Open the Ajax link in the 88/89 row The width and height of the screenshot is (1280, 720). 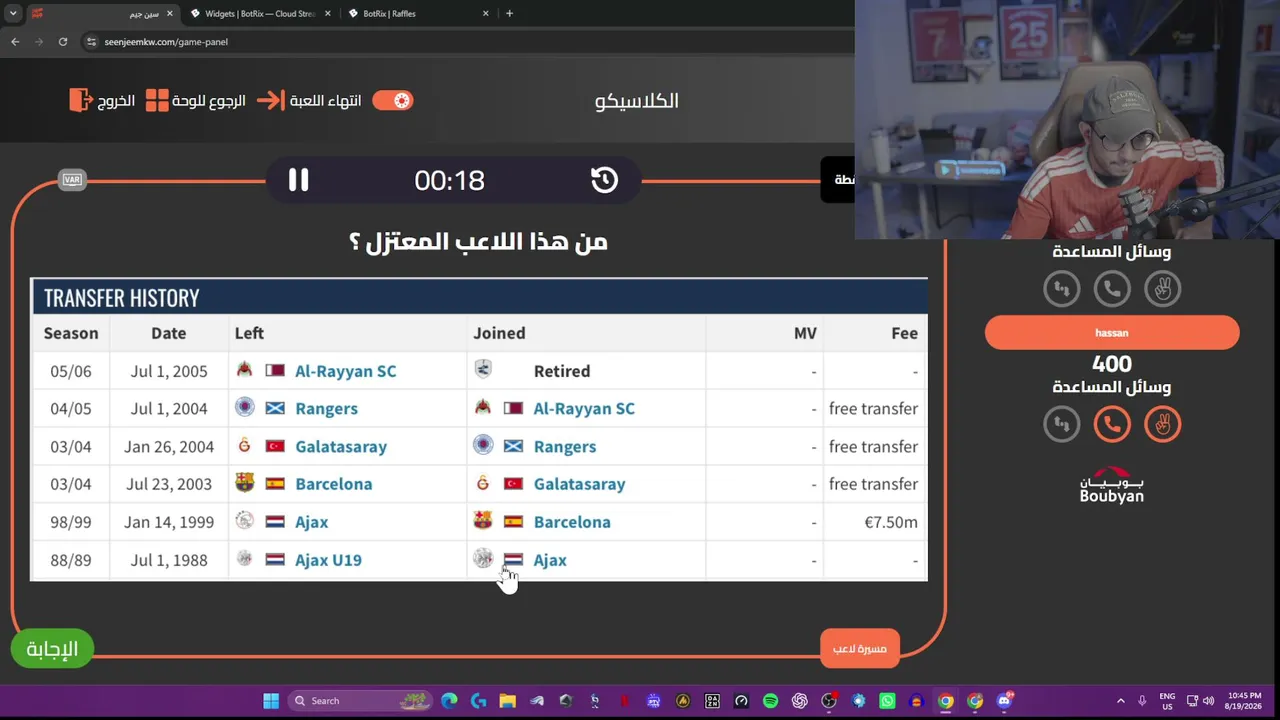click(550, 560)
